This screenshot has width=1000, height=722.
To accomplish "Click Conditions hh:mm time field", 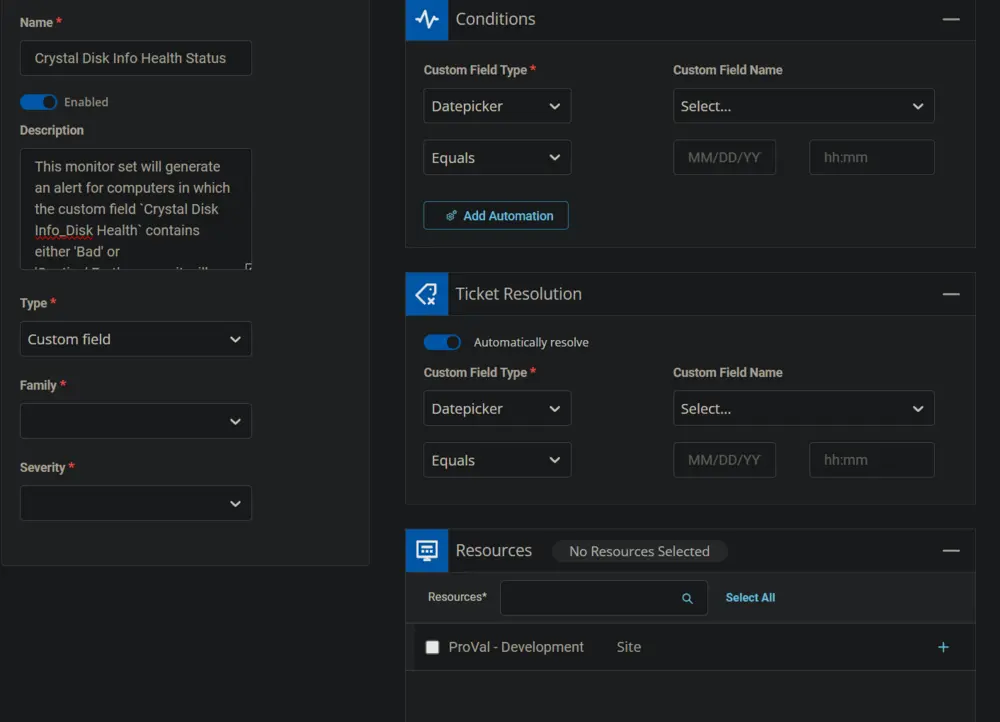I will (x=872, y=158).
